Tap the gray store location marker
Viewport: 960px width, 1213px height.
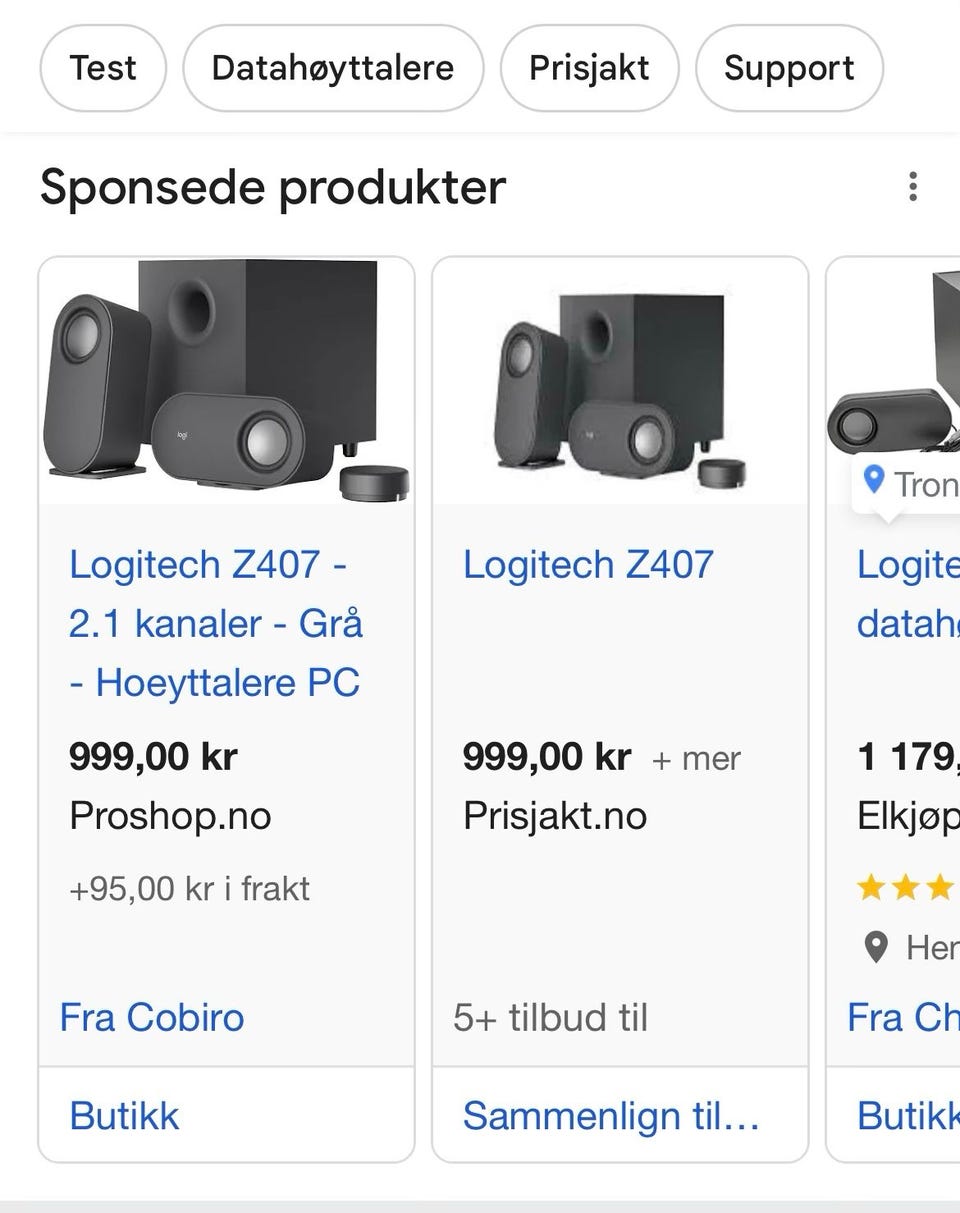(876, 946)
